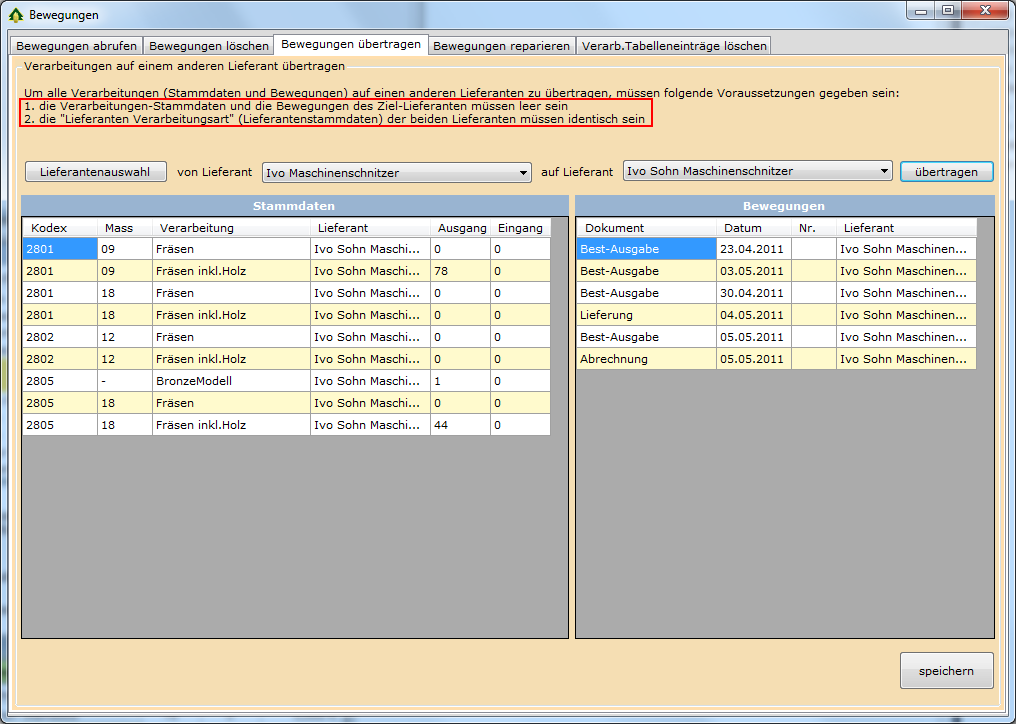The width and height of the screenshot is (1016, 724).
Task: Click the Ausgang column header
Action: coord(461,228)
